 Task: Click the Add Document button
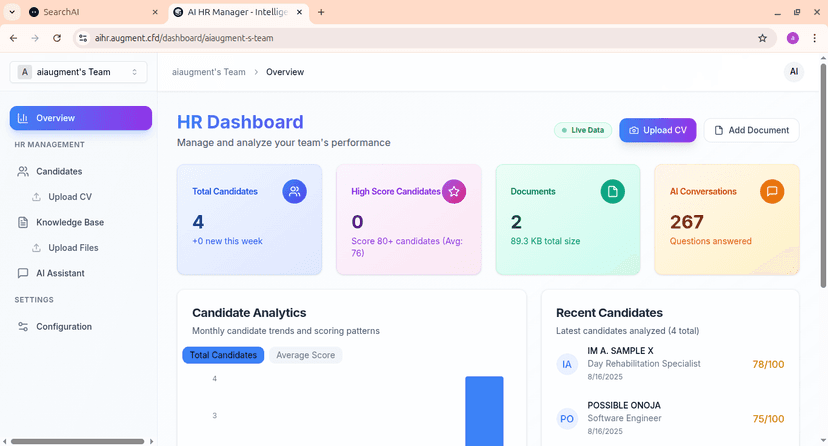(752, 130)
